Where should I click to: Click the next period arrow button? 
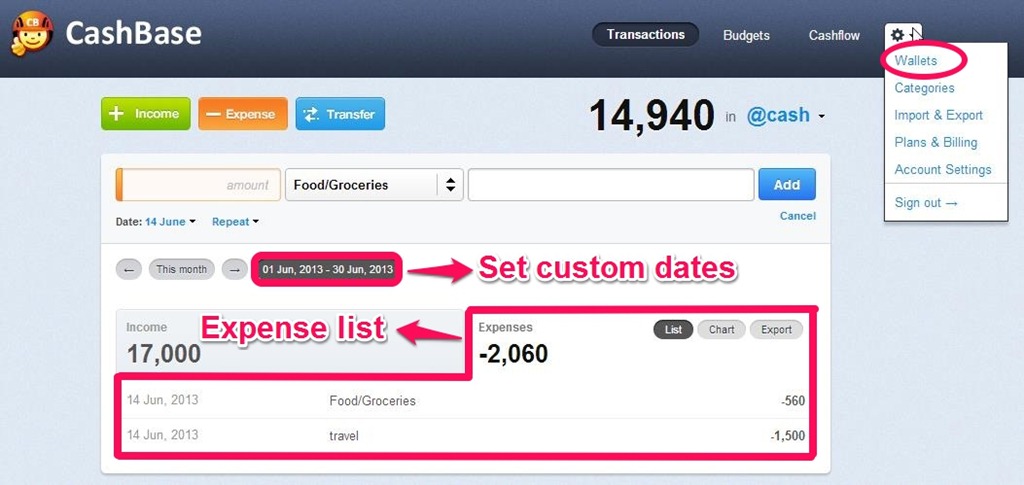click(x=234, y=269)
